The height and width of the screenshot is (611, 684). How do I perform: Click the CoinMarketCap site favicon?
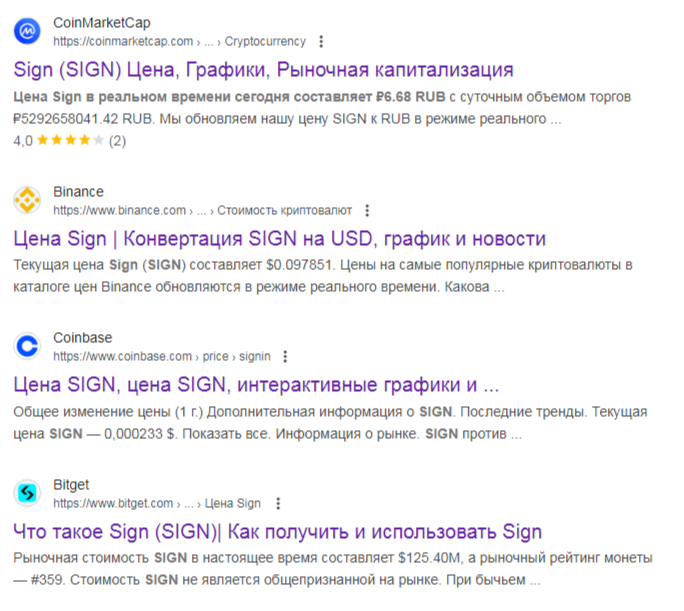point(27,31)
